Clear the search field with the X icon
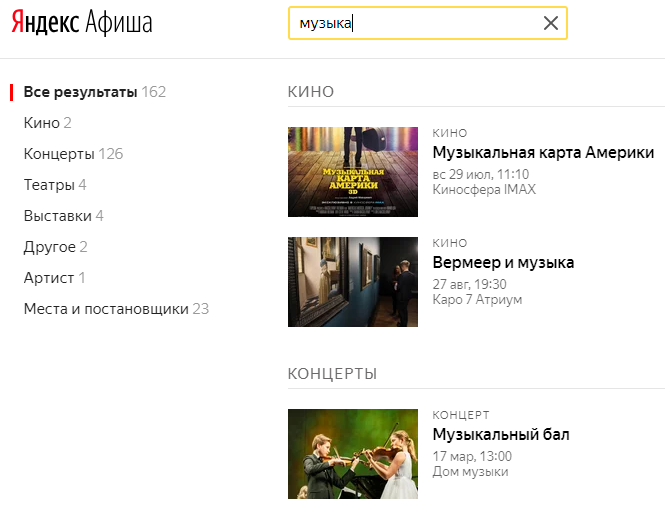This screenshot has height=506, width=665. tap(550, 23)
